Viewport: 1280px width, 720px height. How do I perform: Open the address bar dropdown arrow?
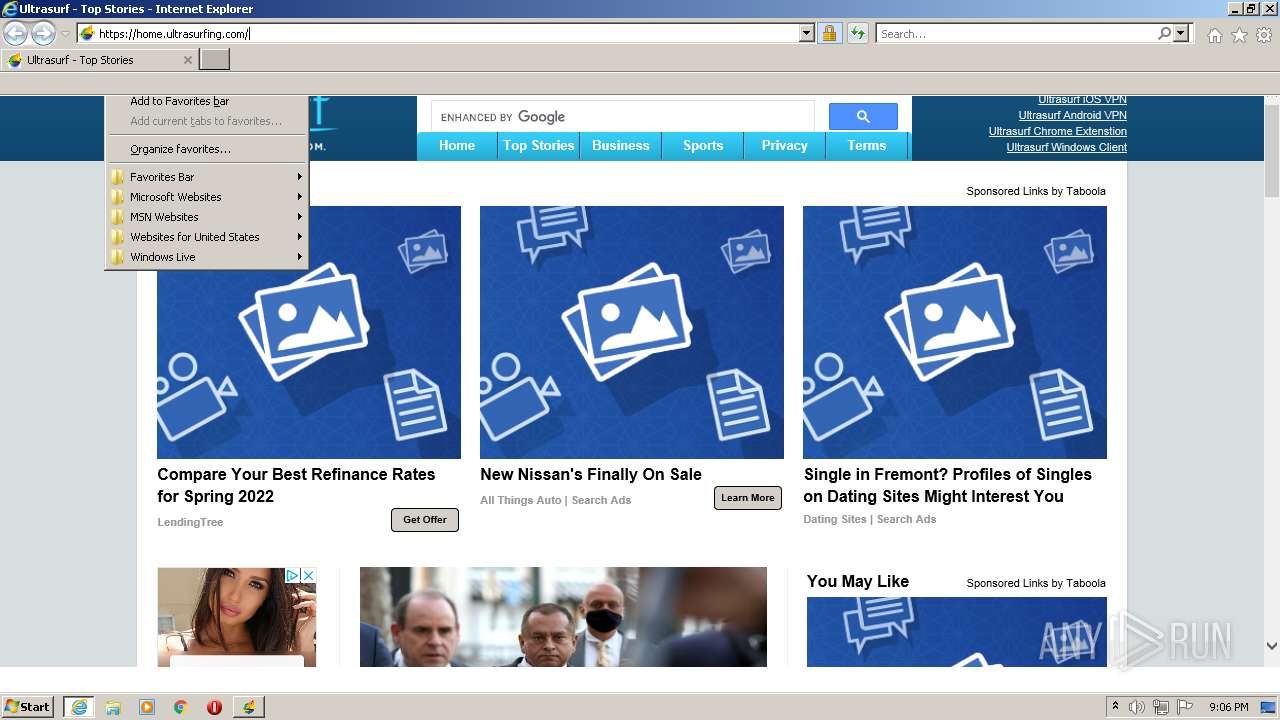[x=807, y=34]
